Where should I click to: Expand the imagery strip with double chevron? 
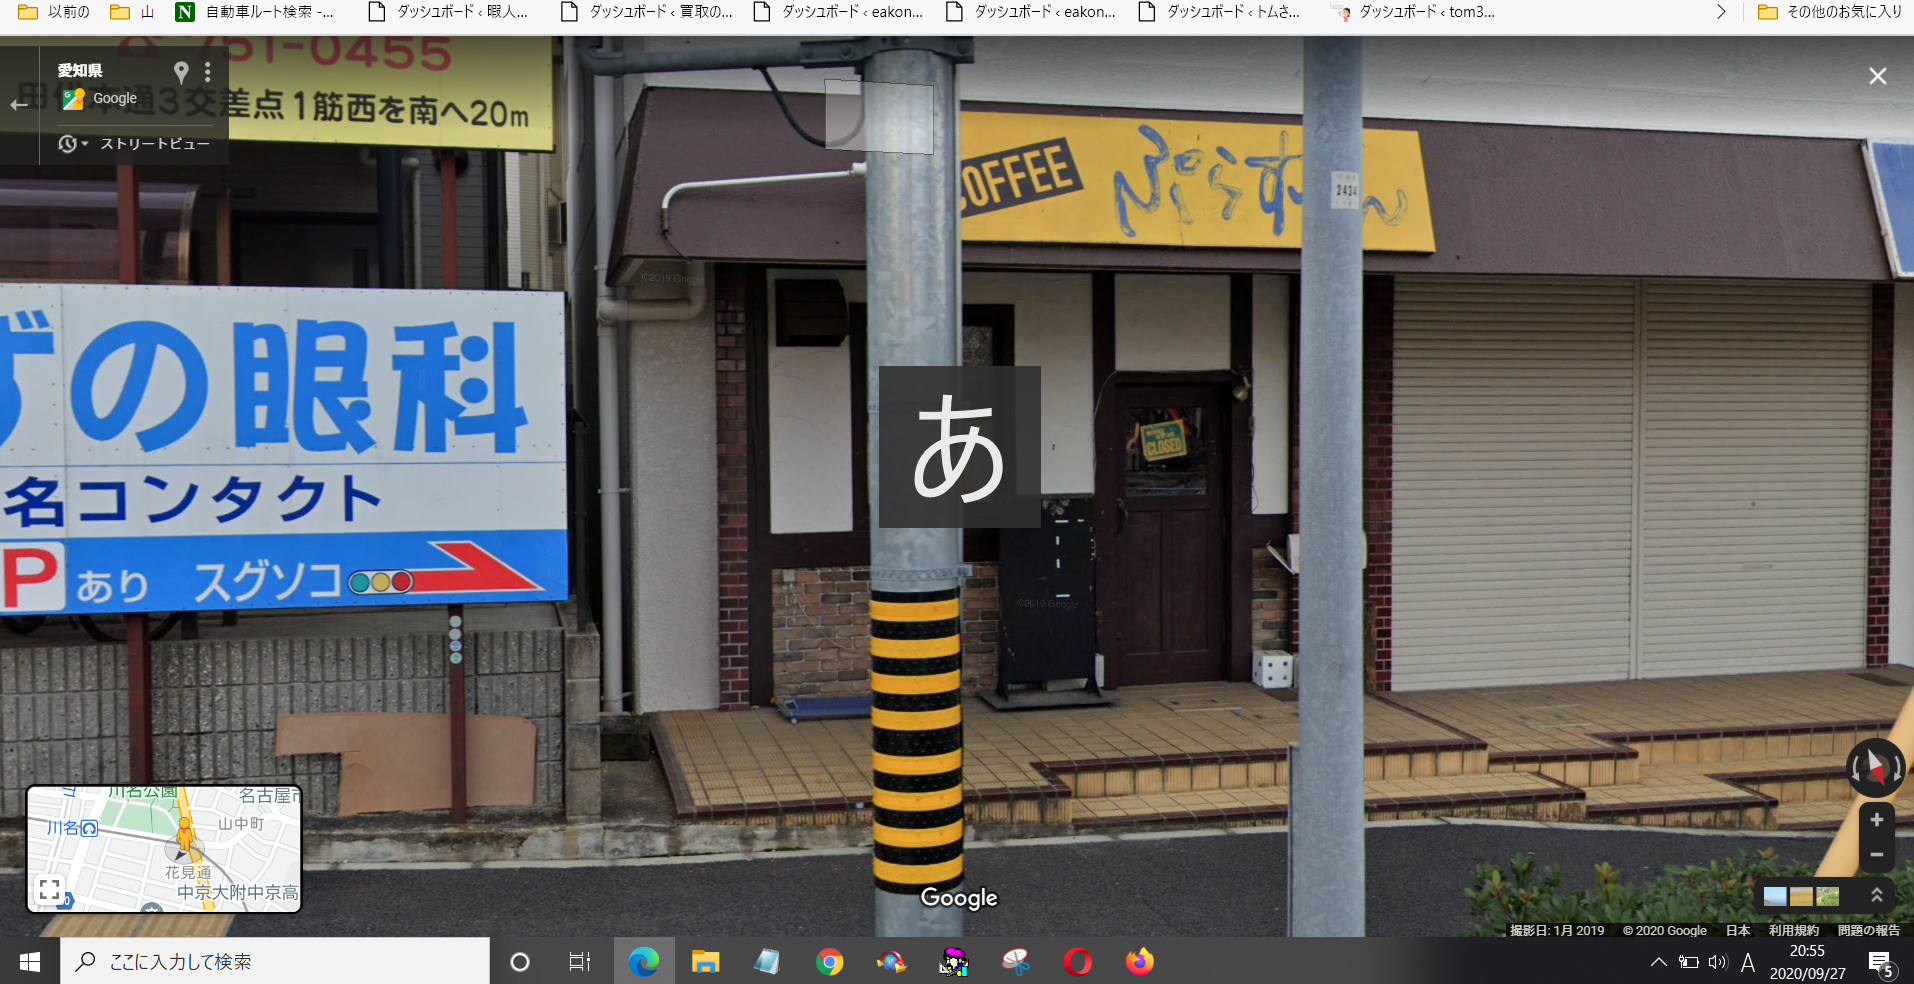pyautogui.click(x=1876, y=895)
